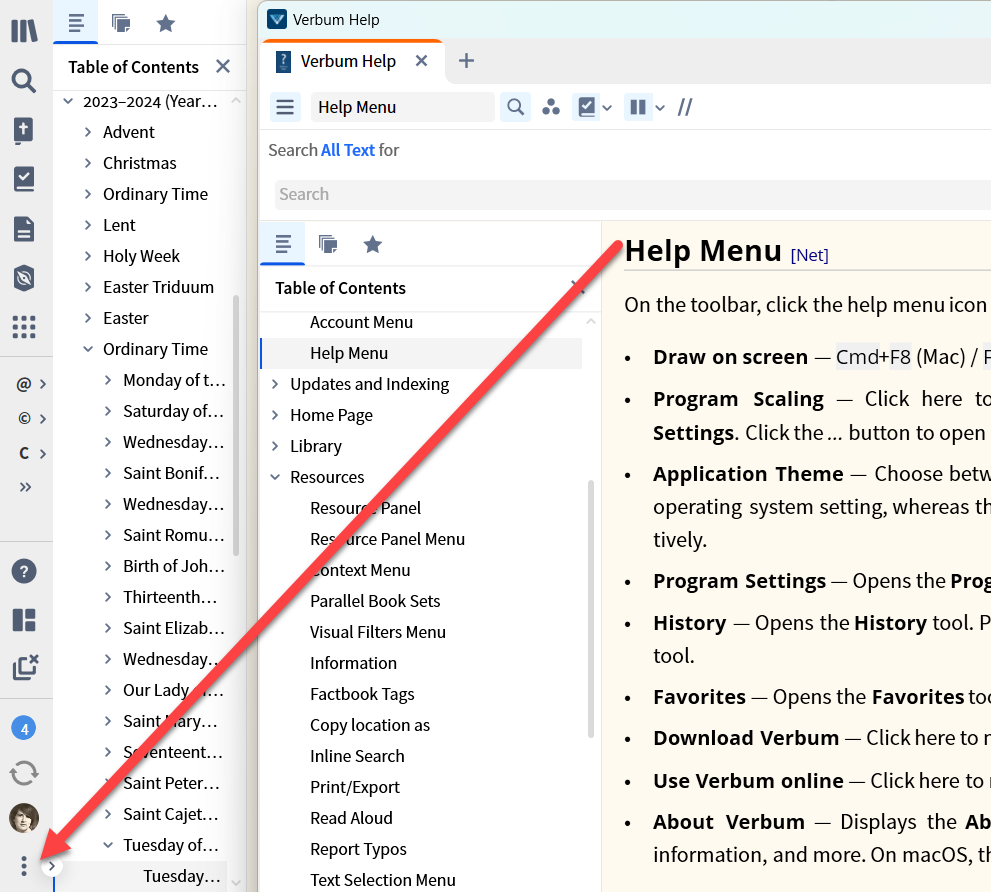Open the visual filters dots icon in the toolbar
Image resolution: width=991 pixels, height=892 pixels.
click(551, 107)
